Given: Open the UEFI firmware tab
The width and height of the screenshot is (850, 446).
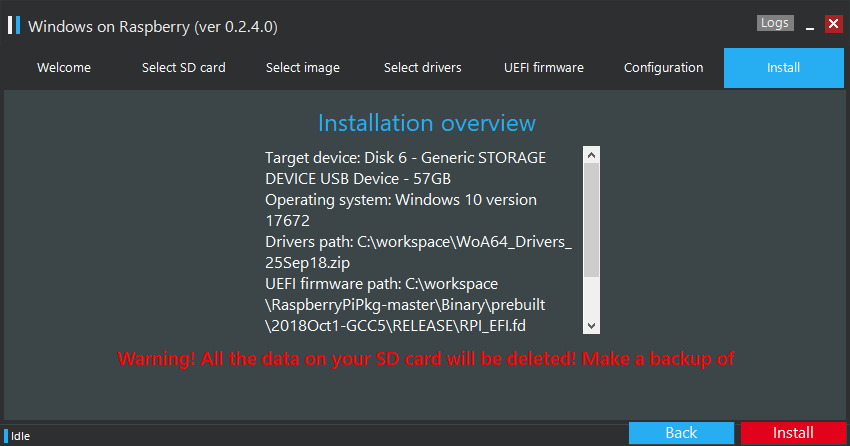Looking at the screenshot, I should [544, 68].
